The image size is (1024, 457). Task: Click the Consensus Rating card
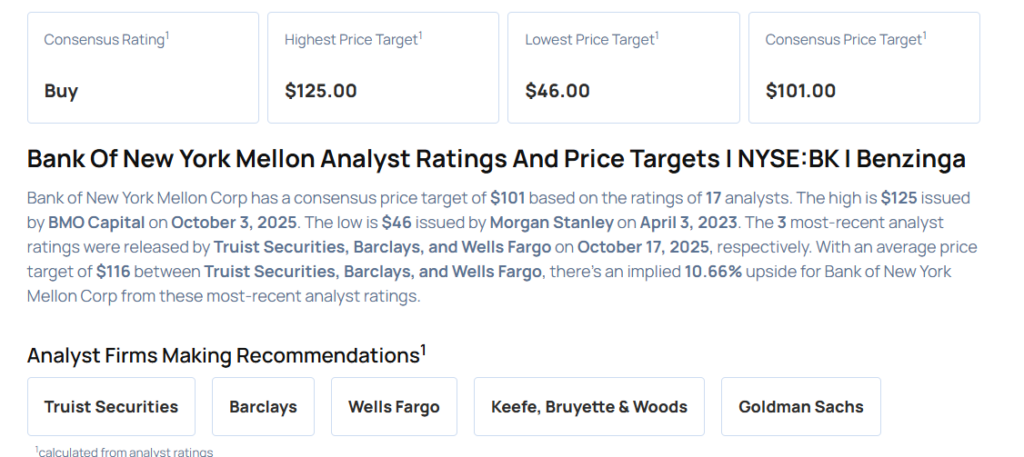point(142,67)
